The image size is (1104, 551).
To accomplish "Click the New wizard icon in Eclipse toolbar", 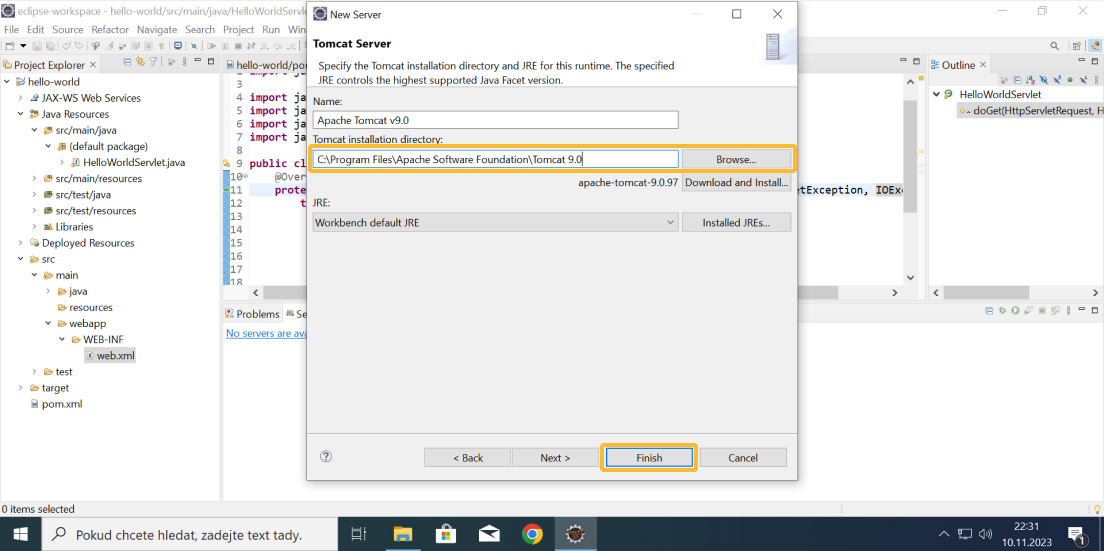I will [x=10, y=46].
